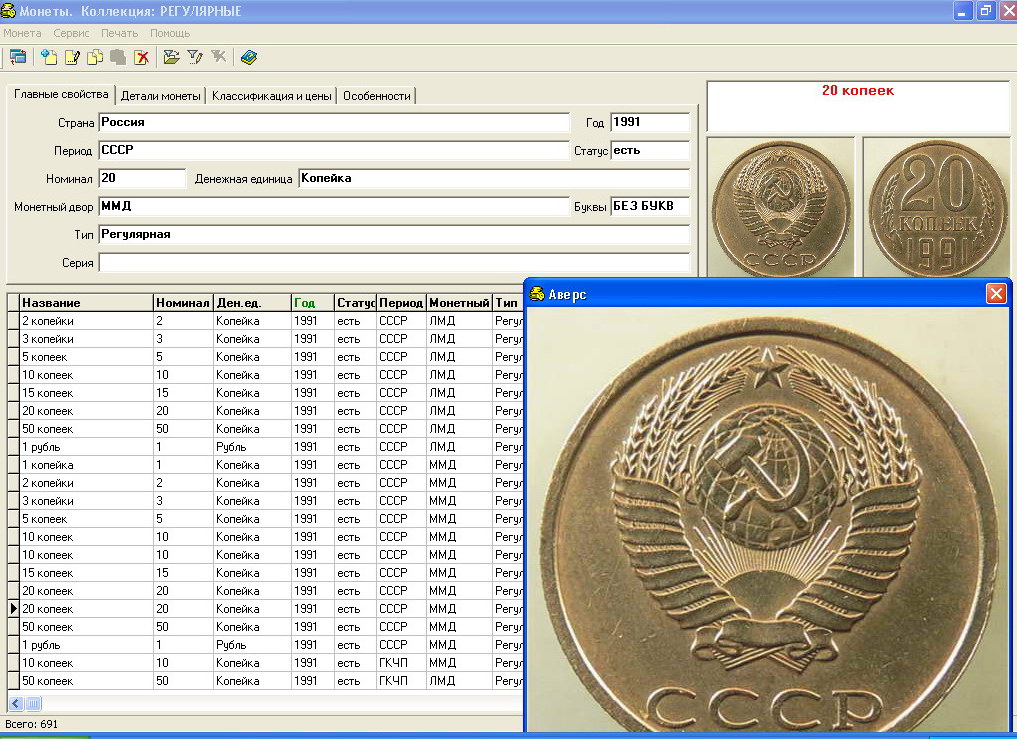This screenshot has height=739, width=1017.
Task: Click the Тип field showing Регулярная
Action: 394,235
